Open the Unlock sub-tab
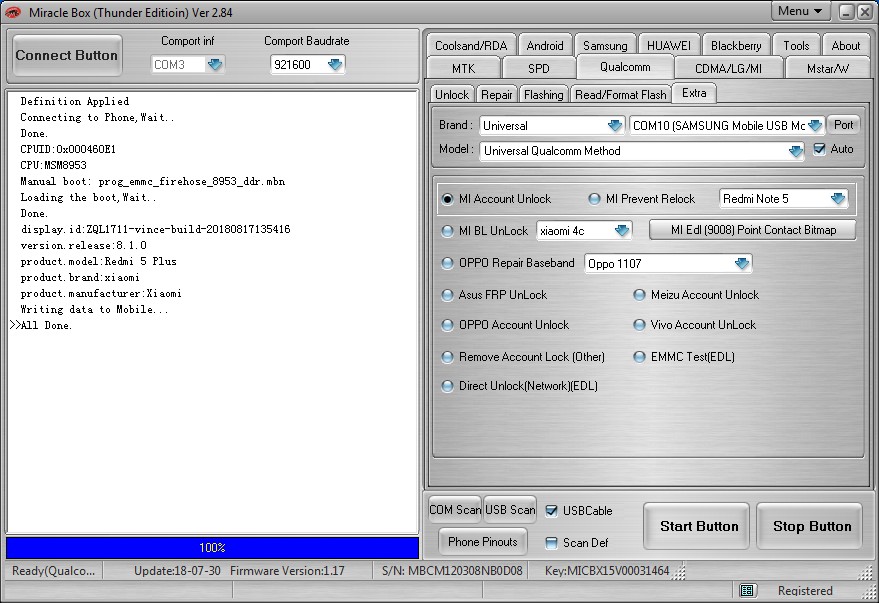This screenshot has height=603, width=879. click(452, 94)
